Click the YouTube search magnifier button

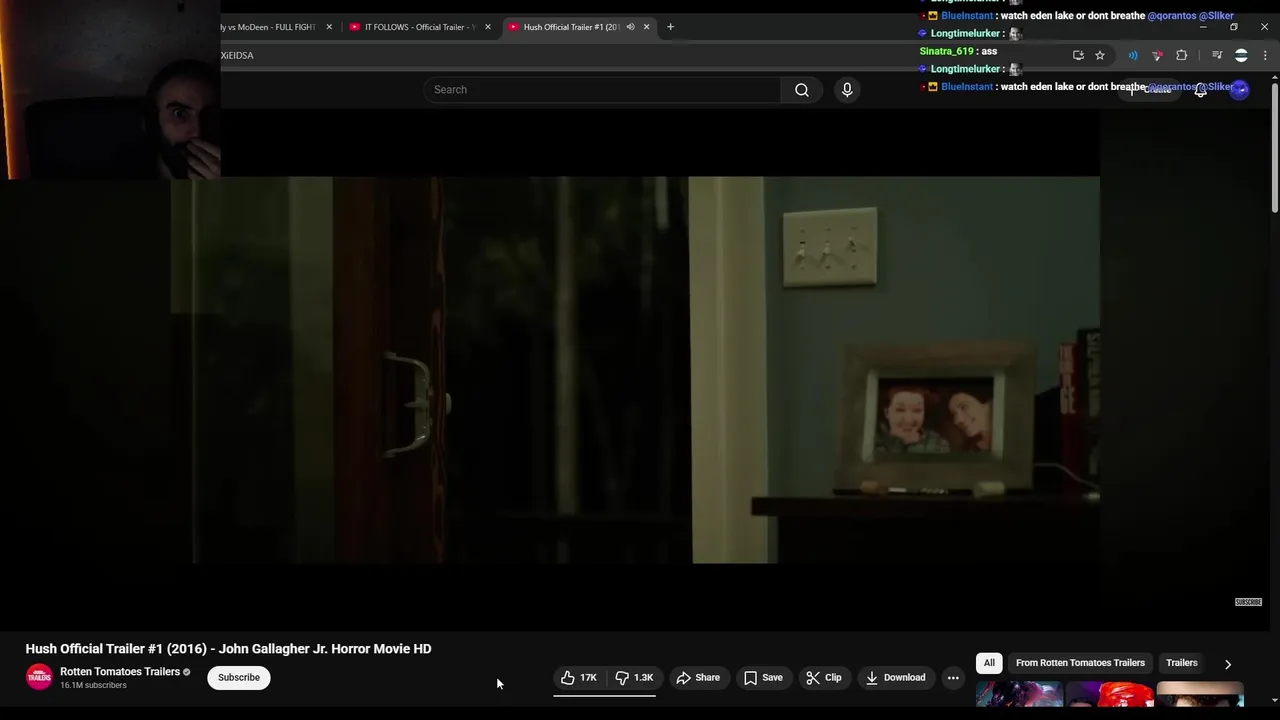(x=801, y=90)
